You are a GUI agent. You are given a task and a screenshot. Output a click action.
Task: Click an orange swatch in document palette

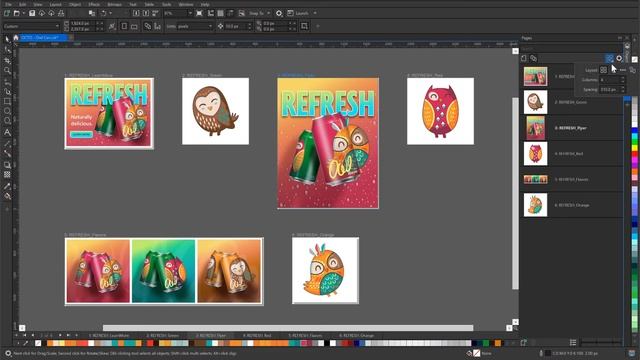(51, 343)
